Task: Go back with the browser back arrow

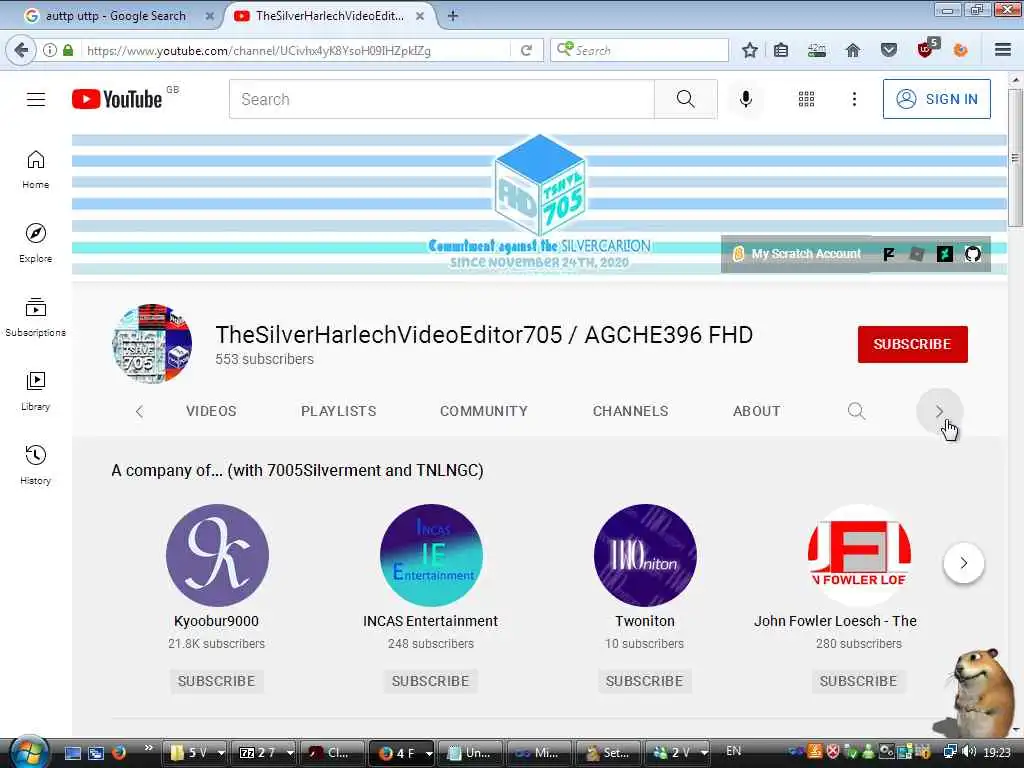Action: click(20, 50)
